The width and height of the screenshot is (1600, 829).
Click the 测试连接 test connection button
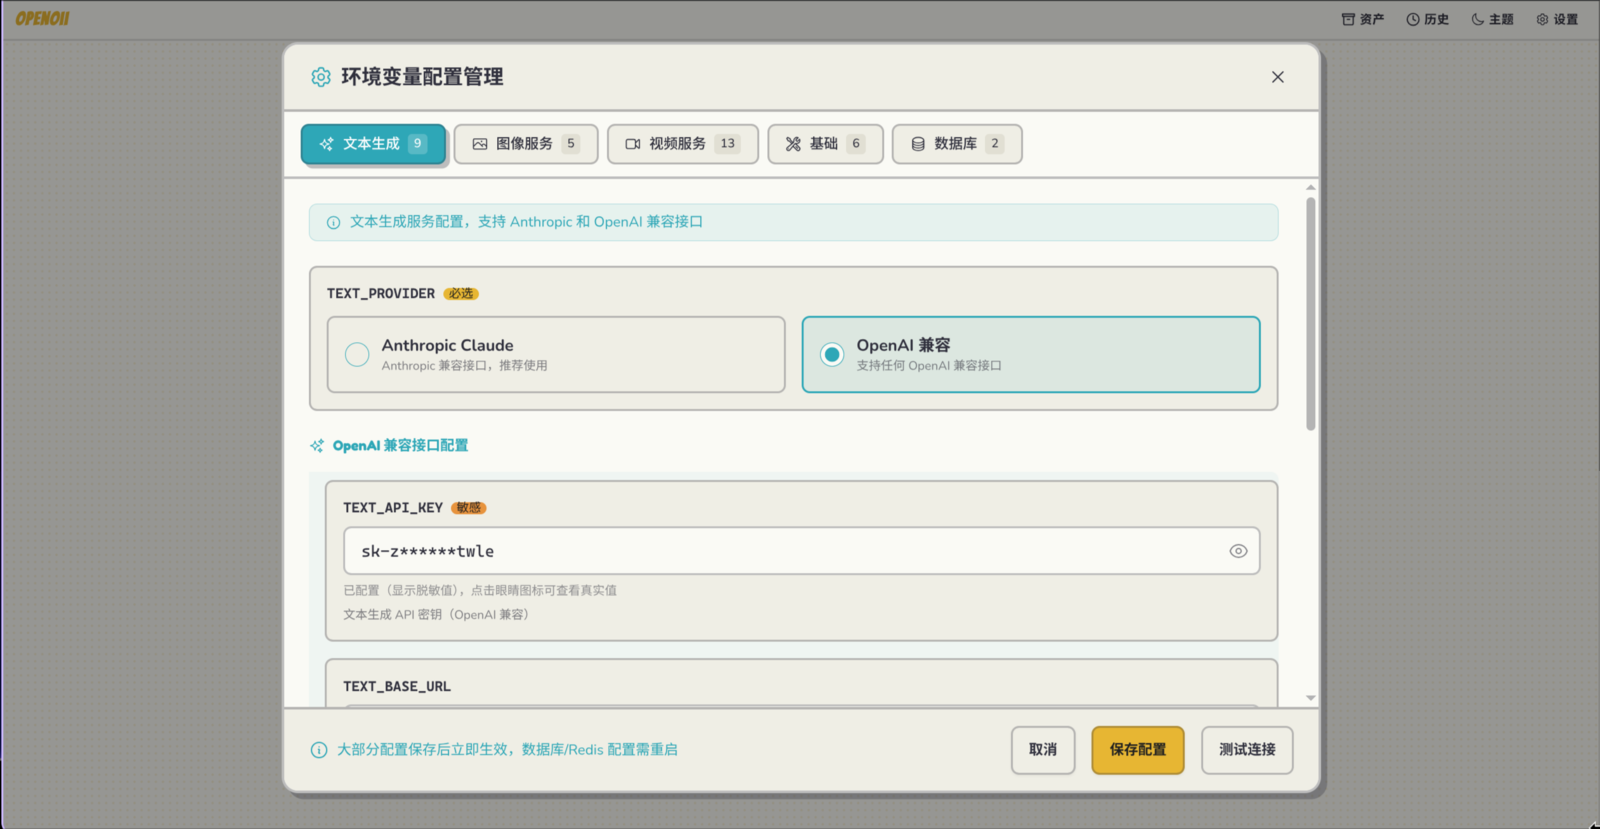click(1247, 750)
